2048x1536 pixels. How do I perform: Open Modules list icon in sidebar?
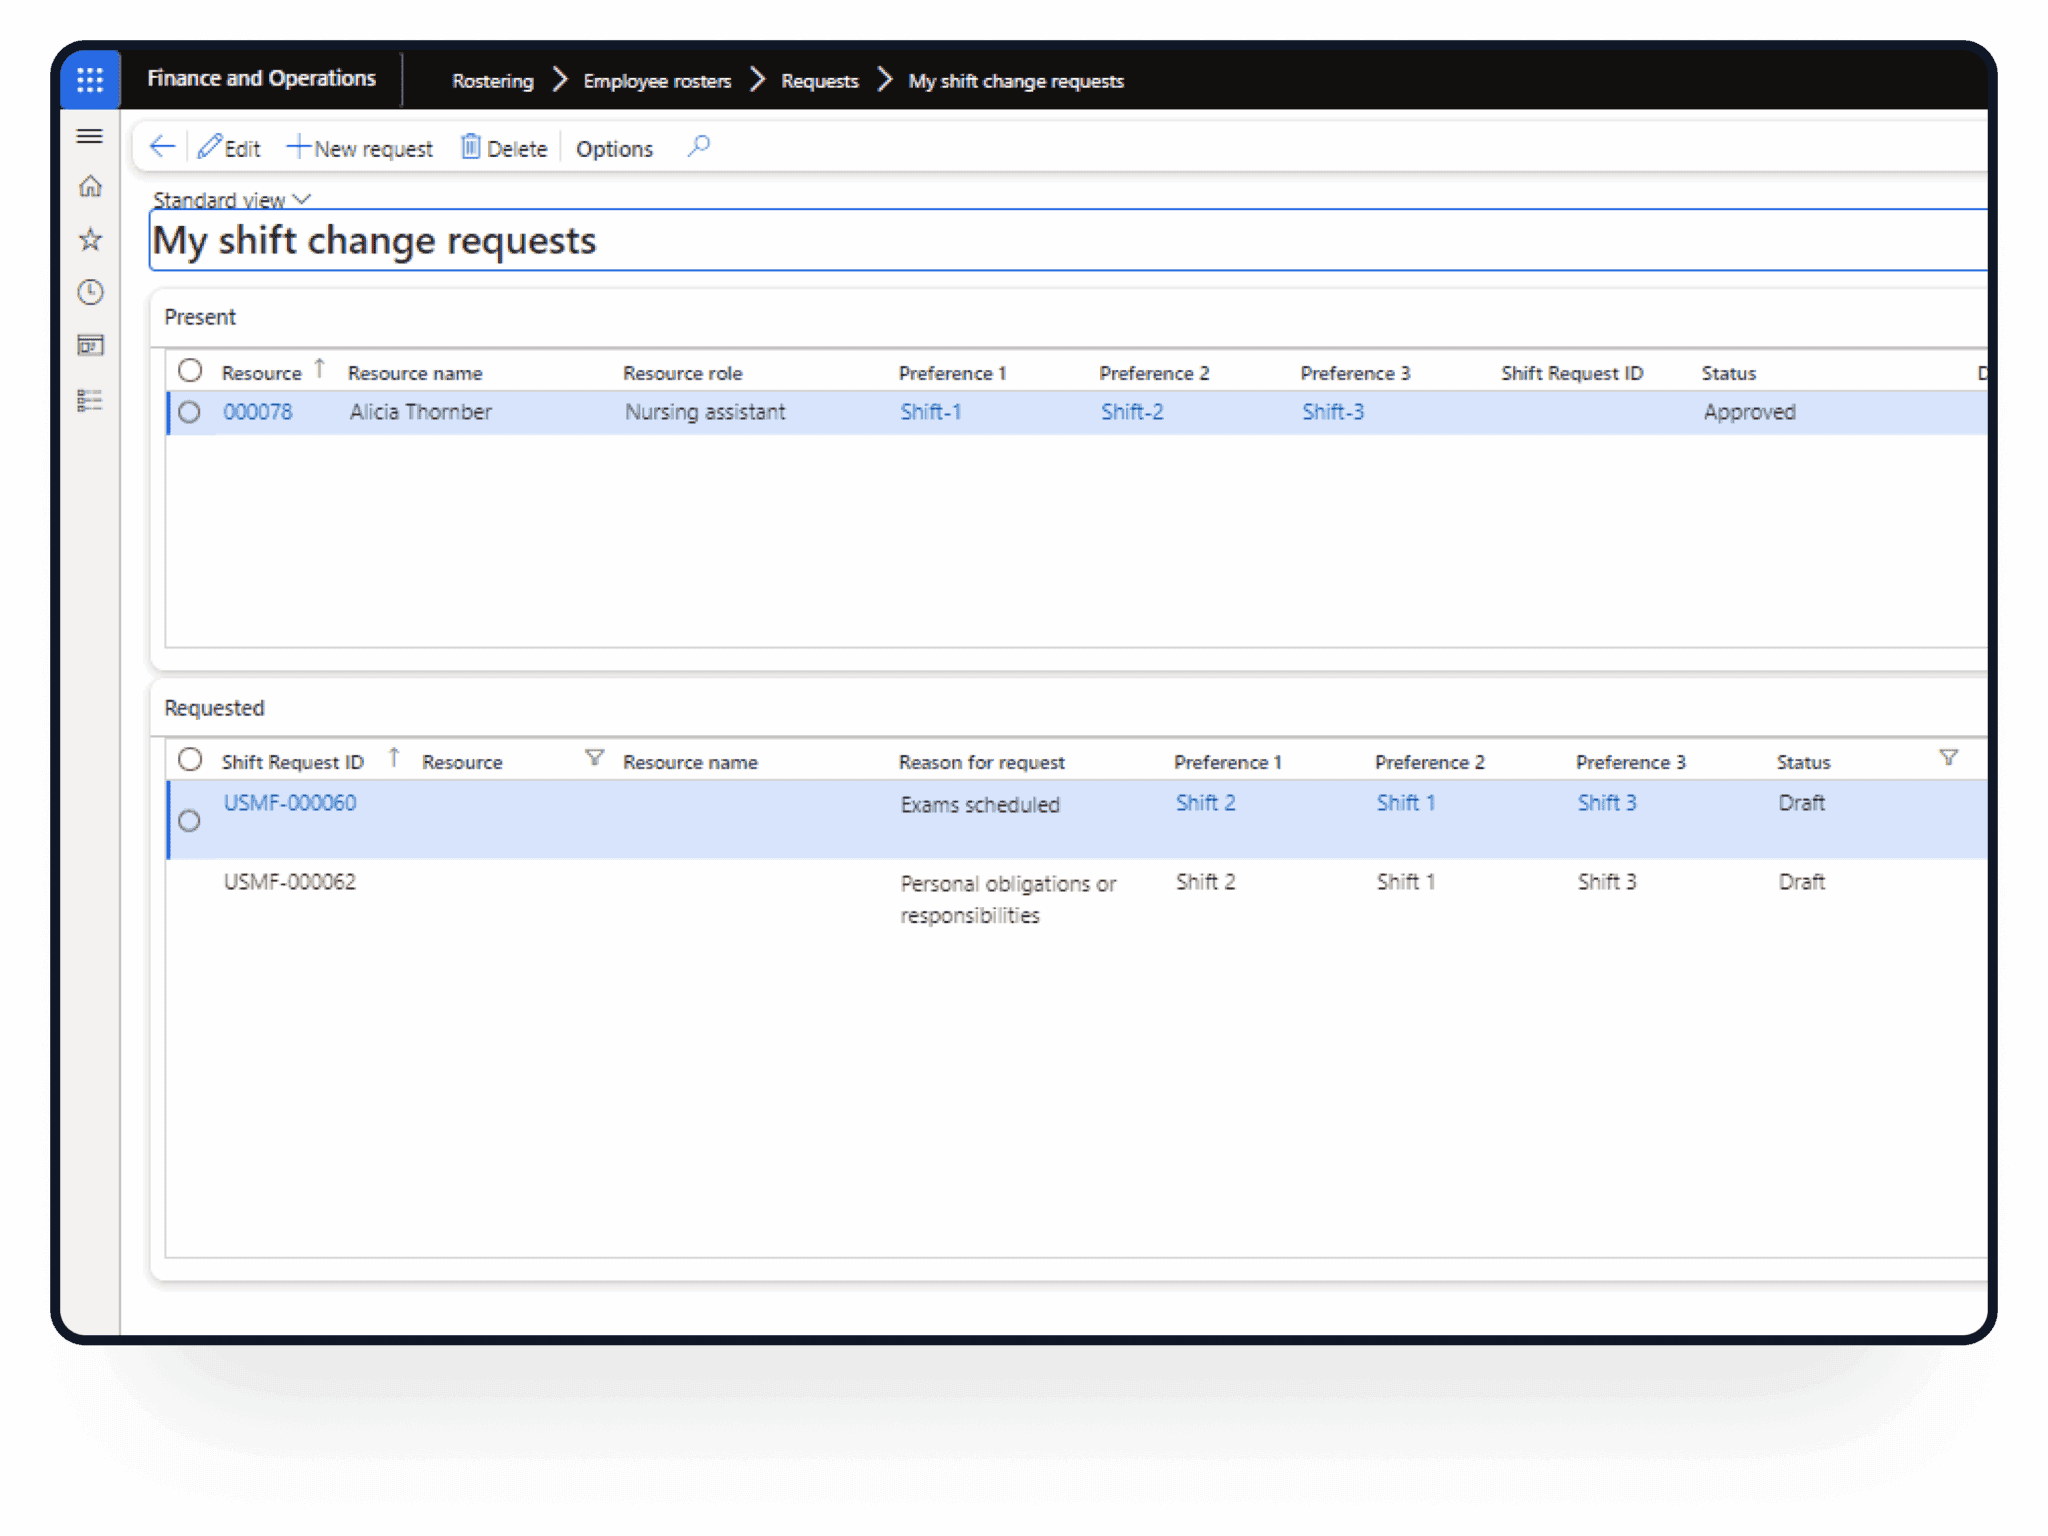90,400
